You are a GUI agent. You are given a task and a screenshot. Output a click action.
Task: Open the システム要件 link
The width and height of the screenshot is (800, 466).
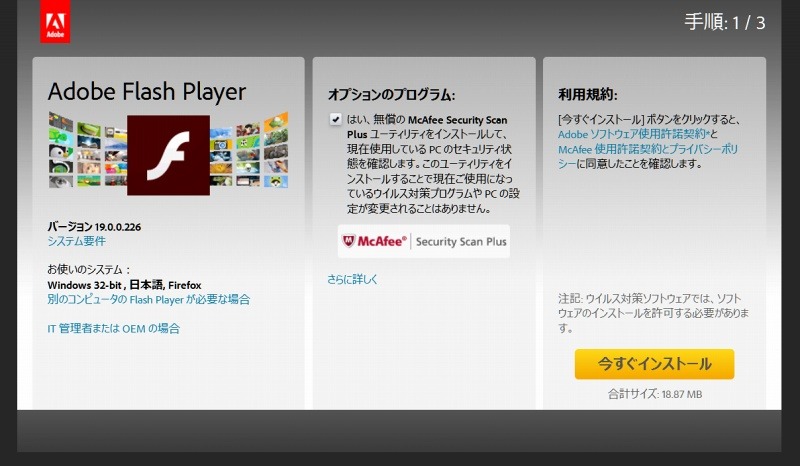point(77,241)
